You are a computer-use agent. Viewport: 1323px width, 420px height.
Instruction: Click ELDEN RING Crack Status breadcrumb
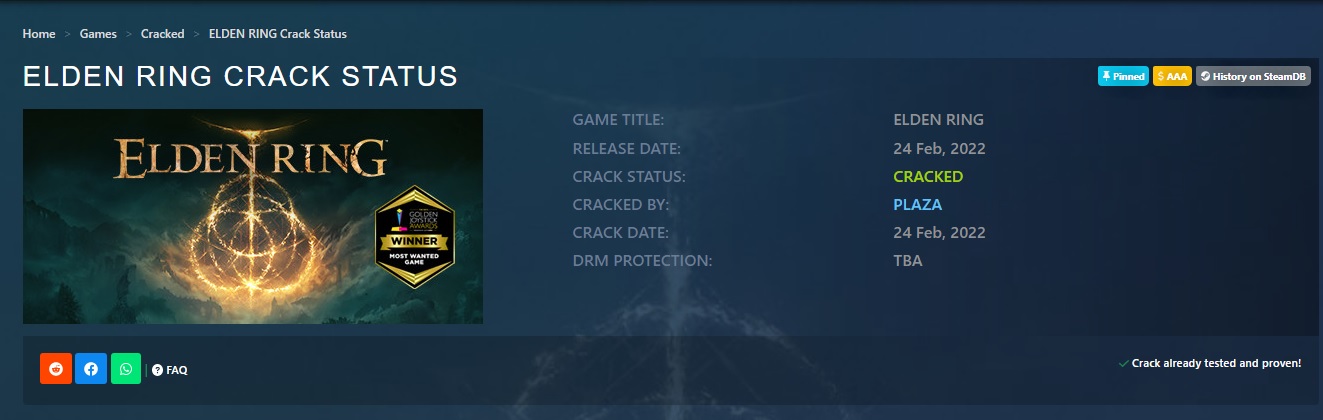pyautogui.click(x=278, y=34)
